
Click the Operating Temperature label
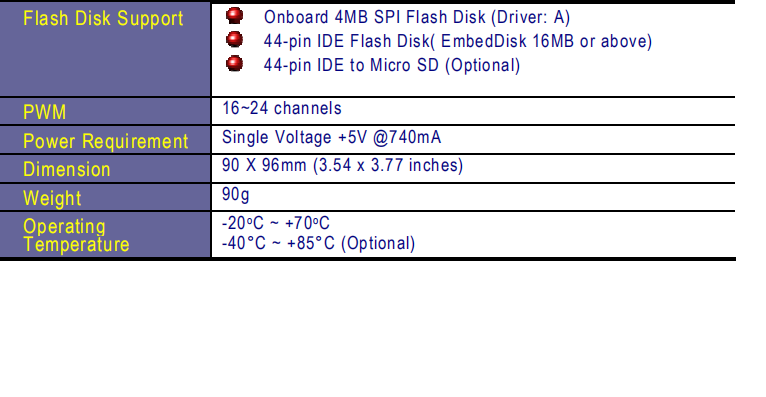pos(76,235)
